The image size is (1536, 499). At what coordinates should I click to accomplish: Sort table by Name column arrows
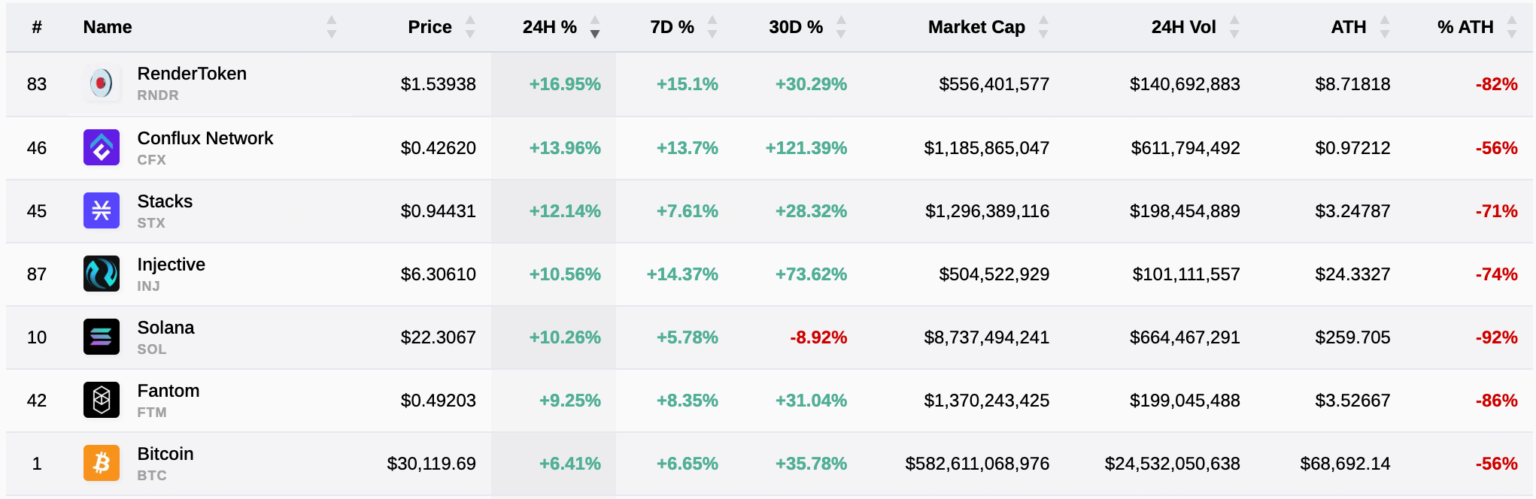tap(332, 27)
